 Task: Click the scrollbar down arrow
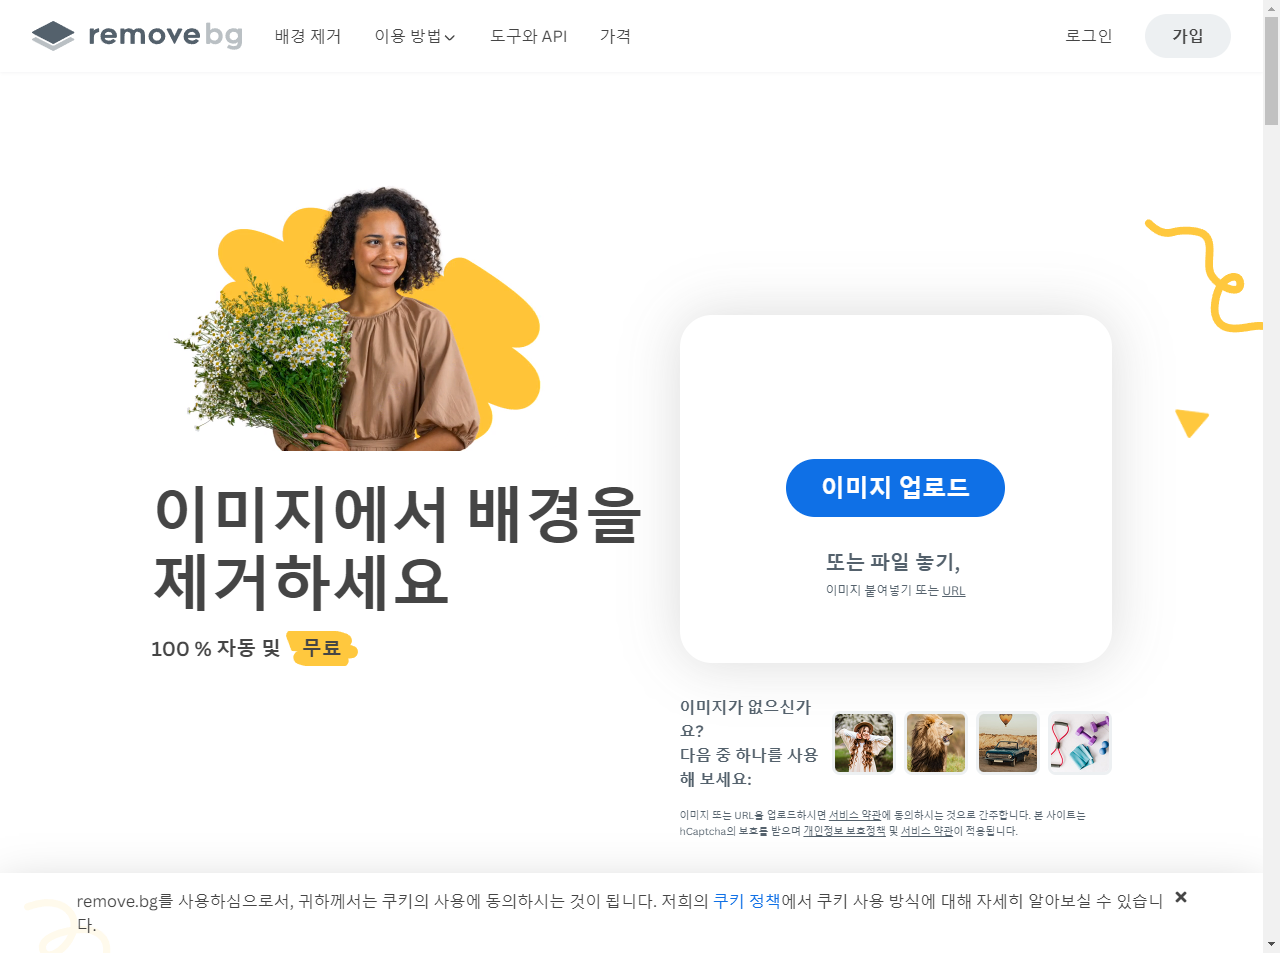pos(1271,943)
